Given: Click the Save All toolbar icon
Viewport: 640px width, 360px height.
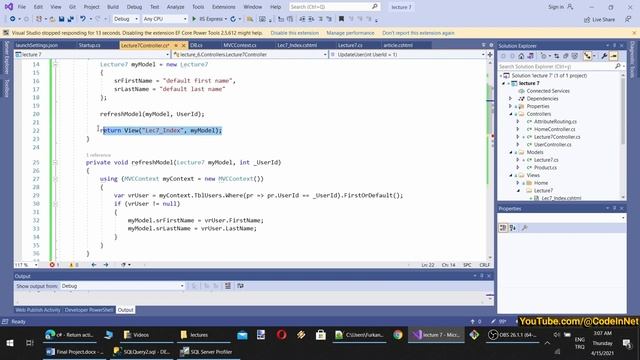Looking at the screenshot, I should pos(71,19).
